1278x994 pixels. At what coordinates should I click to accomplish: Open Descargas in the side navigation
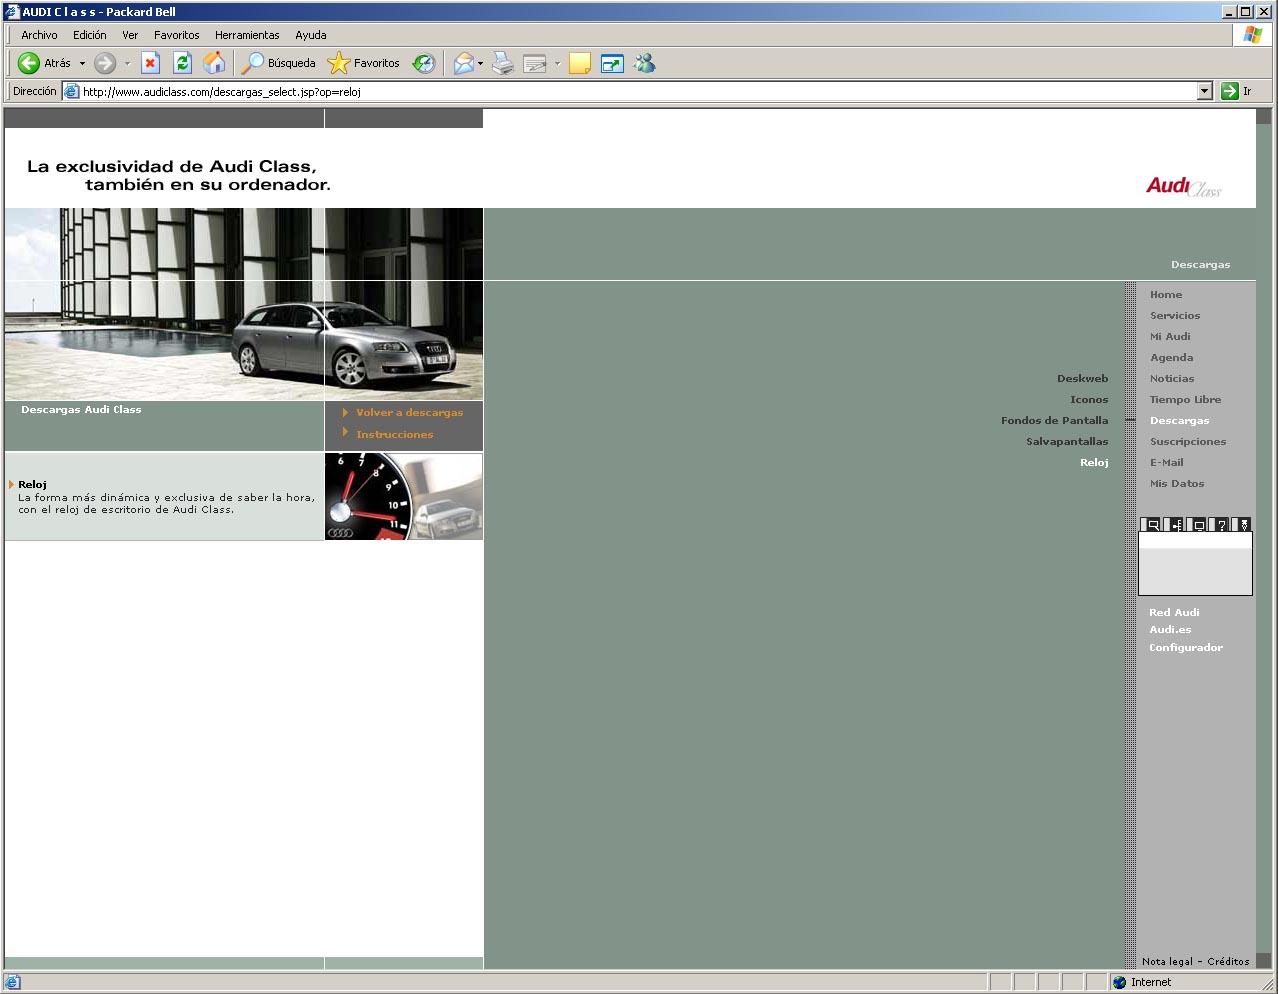[x=1179, y=420]
